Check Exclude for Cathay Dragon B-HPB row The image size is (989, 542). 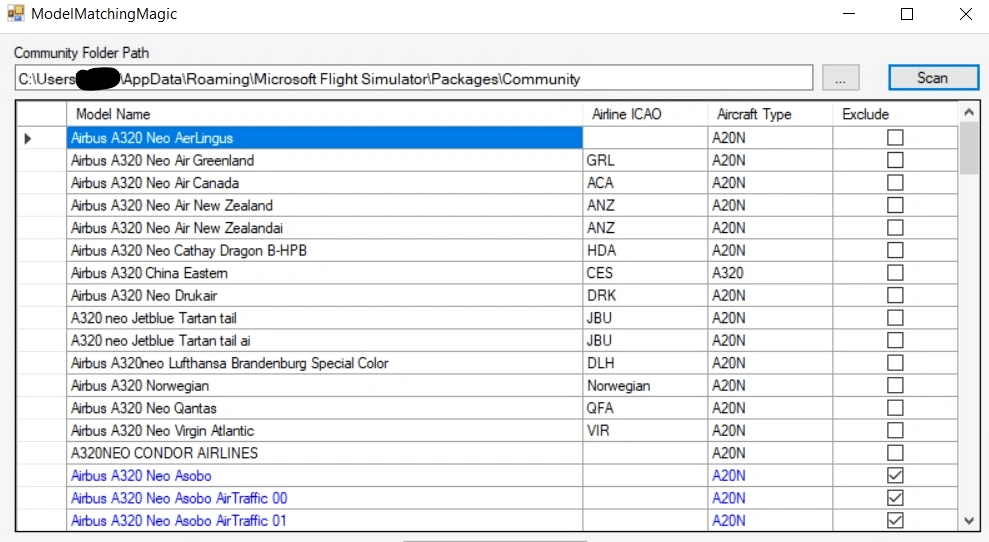[x=895, y=250]
